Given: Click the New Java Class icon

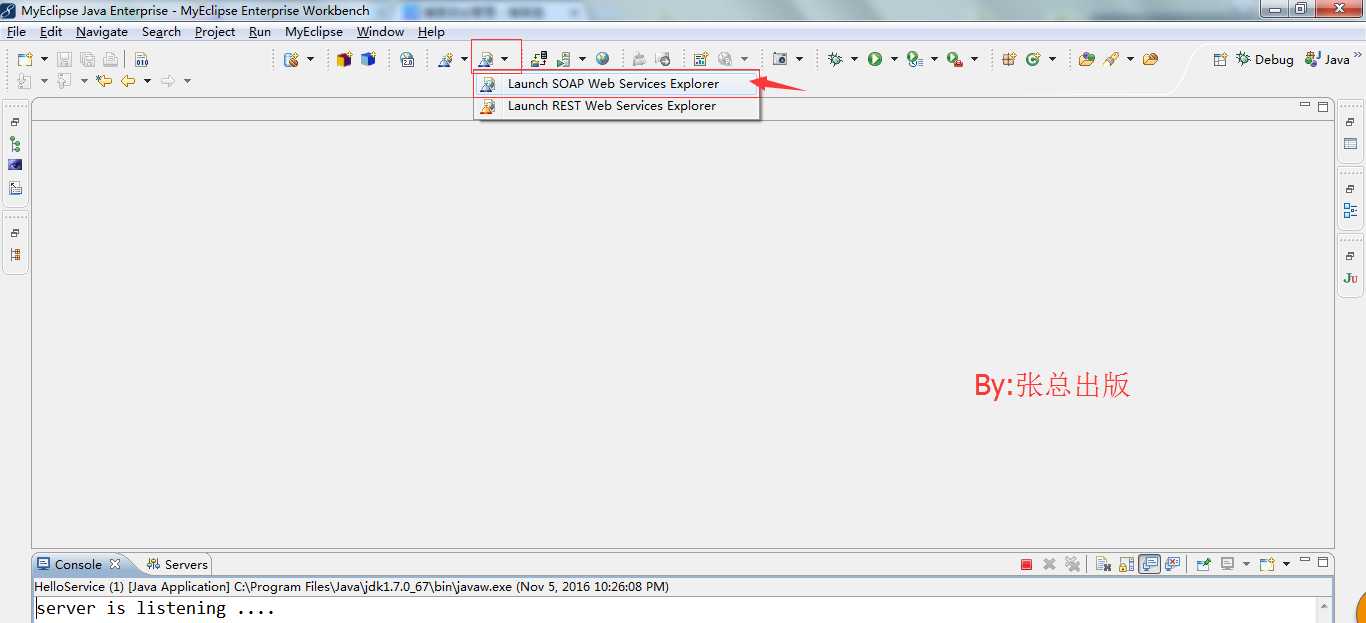Looking at the screenshot, I should point(1033,59).
